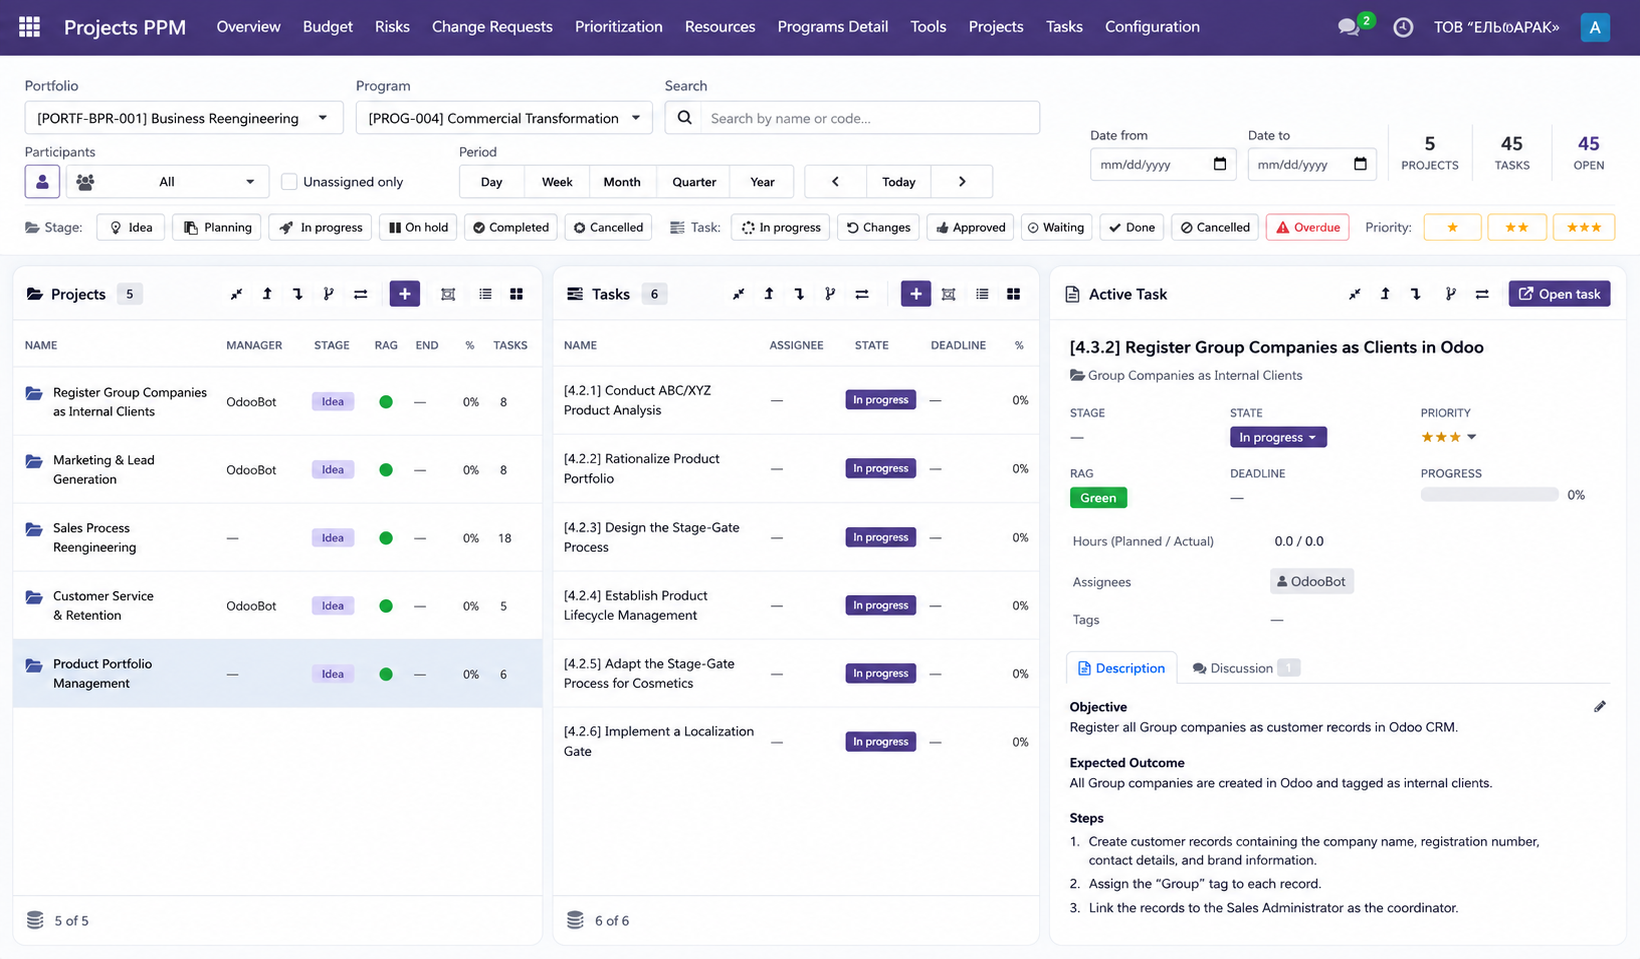Click the shrink icon in Active Task panel
The width and height of the screenshot is (1640, 959).
[1354, 294]
